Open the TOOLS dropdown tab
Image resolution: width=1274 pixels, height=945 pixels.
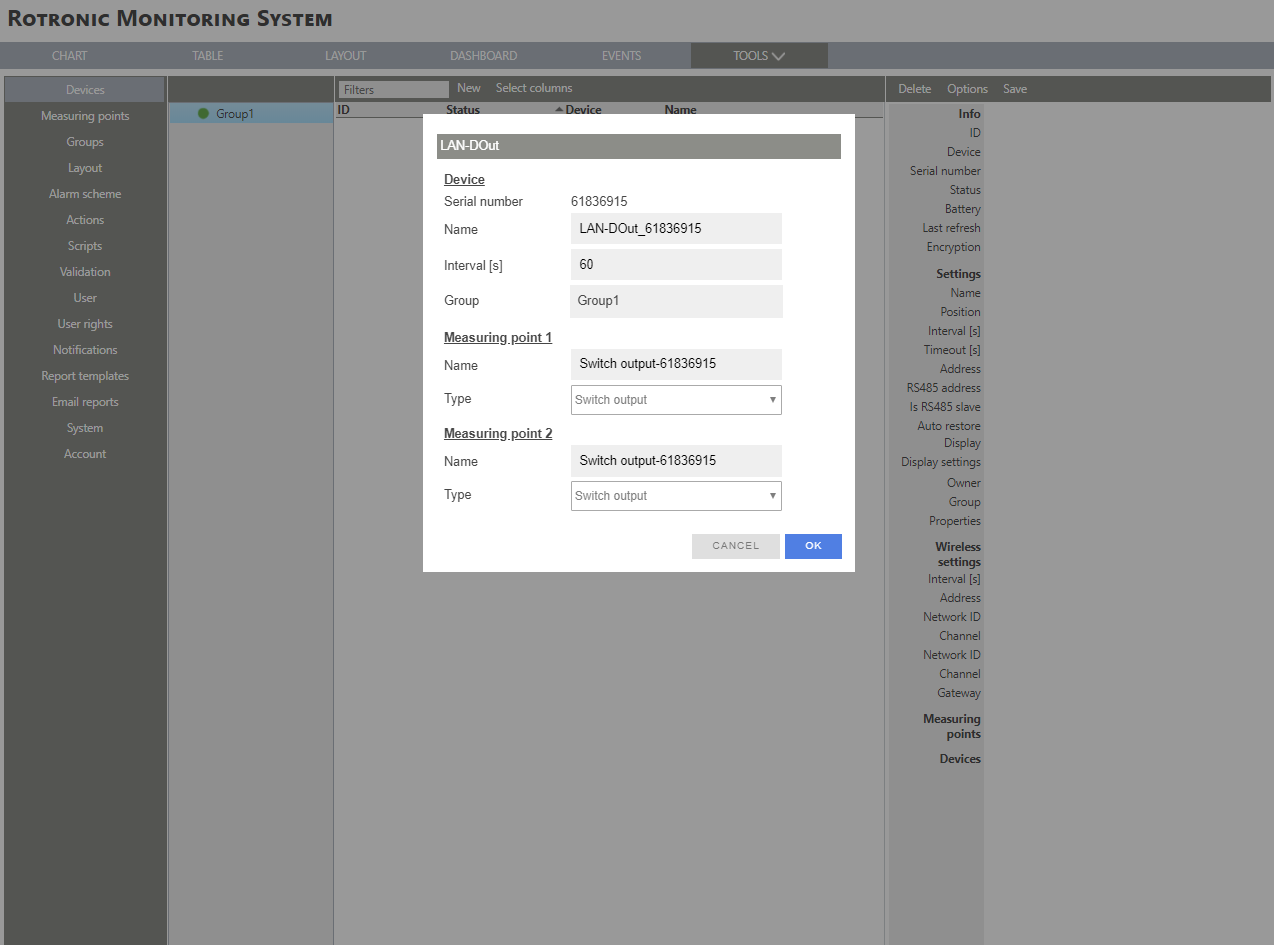(x=759, y=56)
